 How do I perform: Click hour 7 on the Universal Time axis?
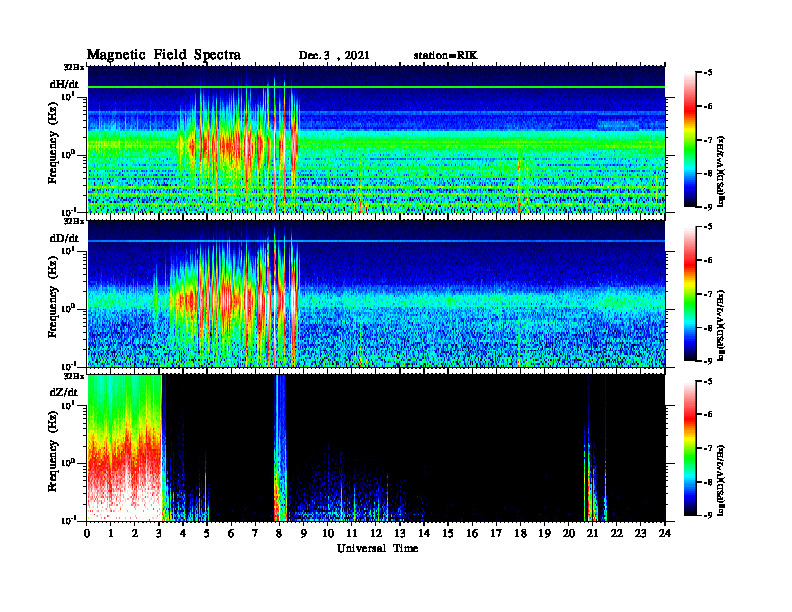click(x=255, y=534)
